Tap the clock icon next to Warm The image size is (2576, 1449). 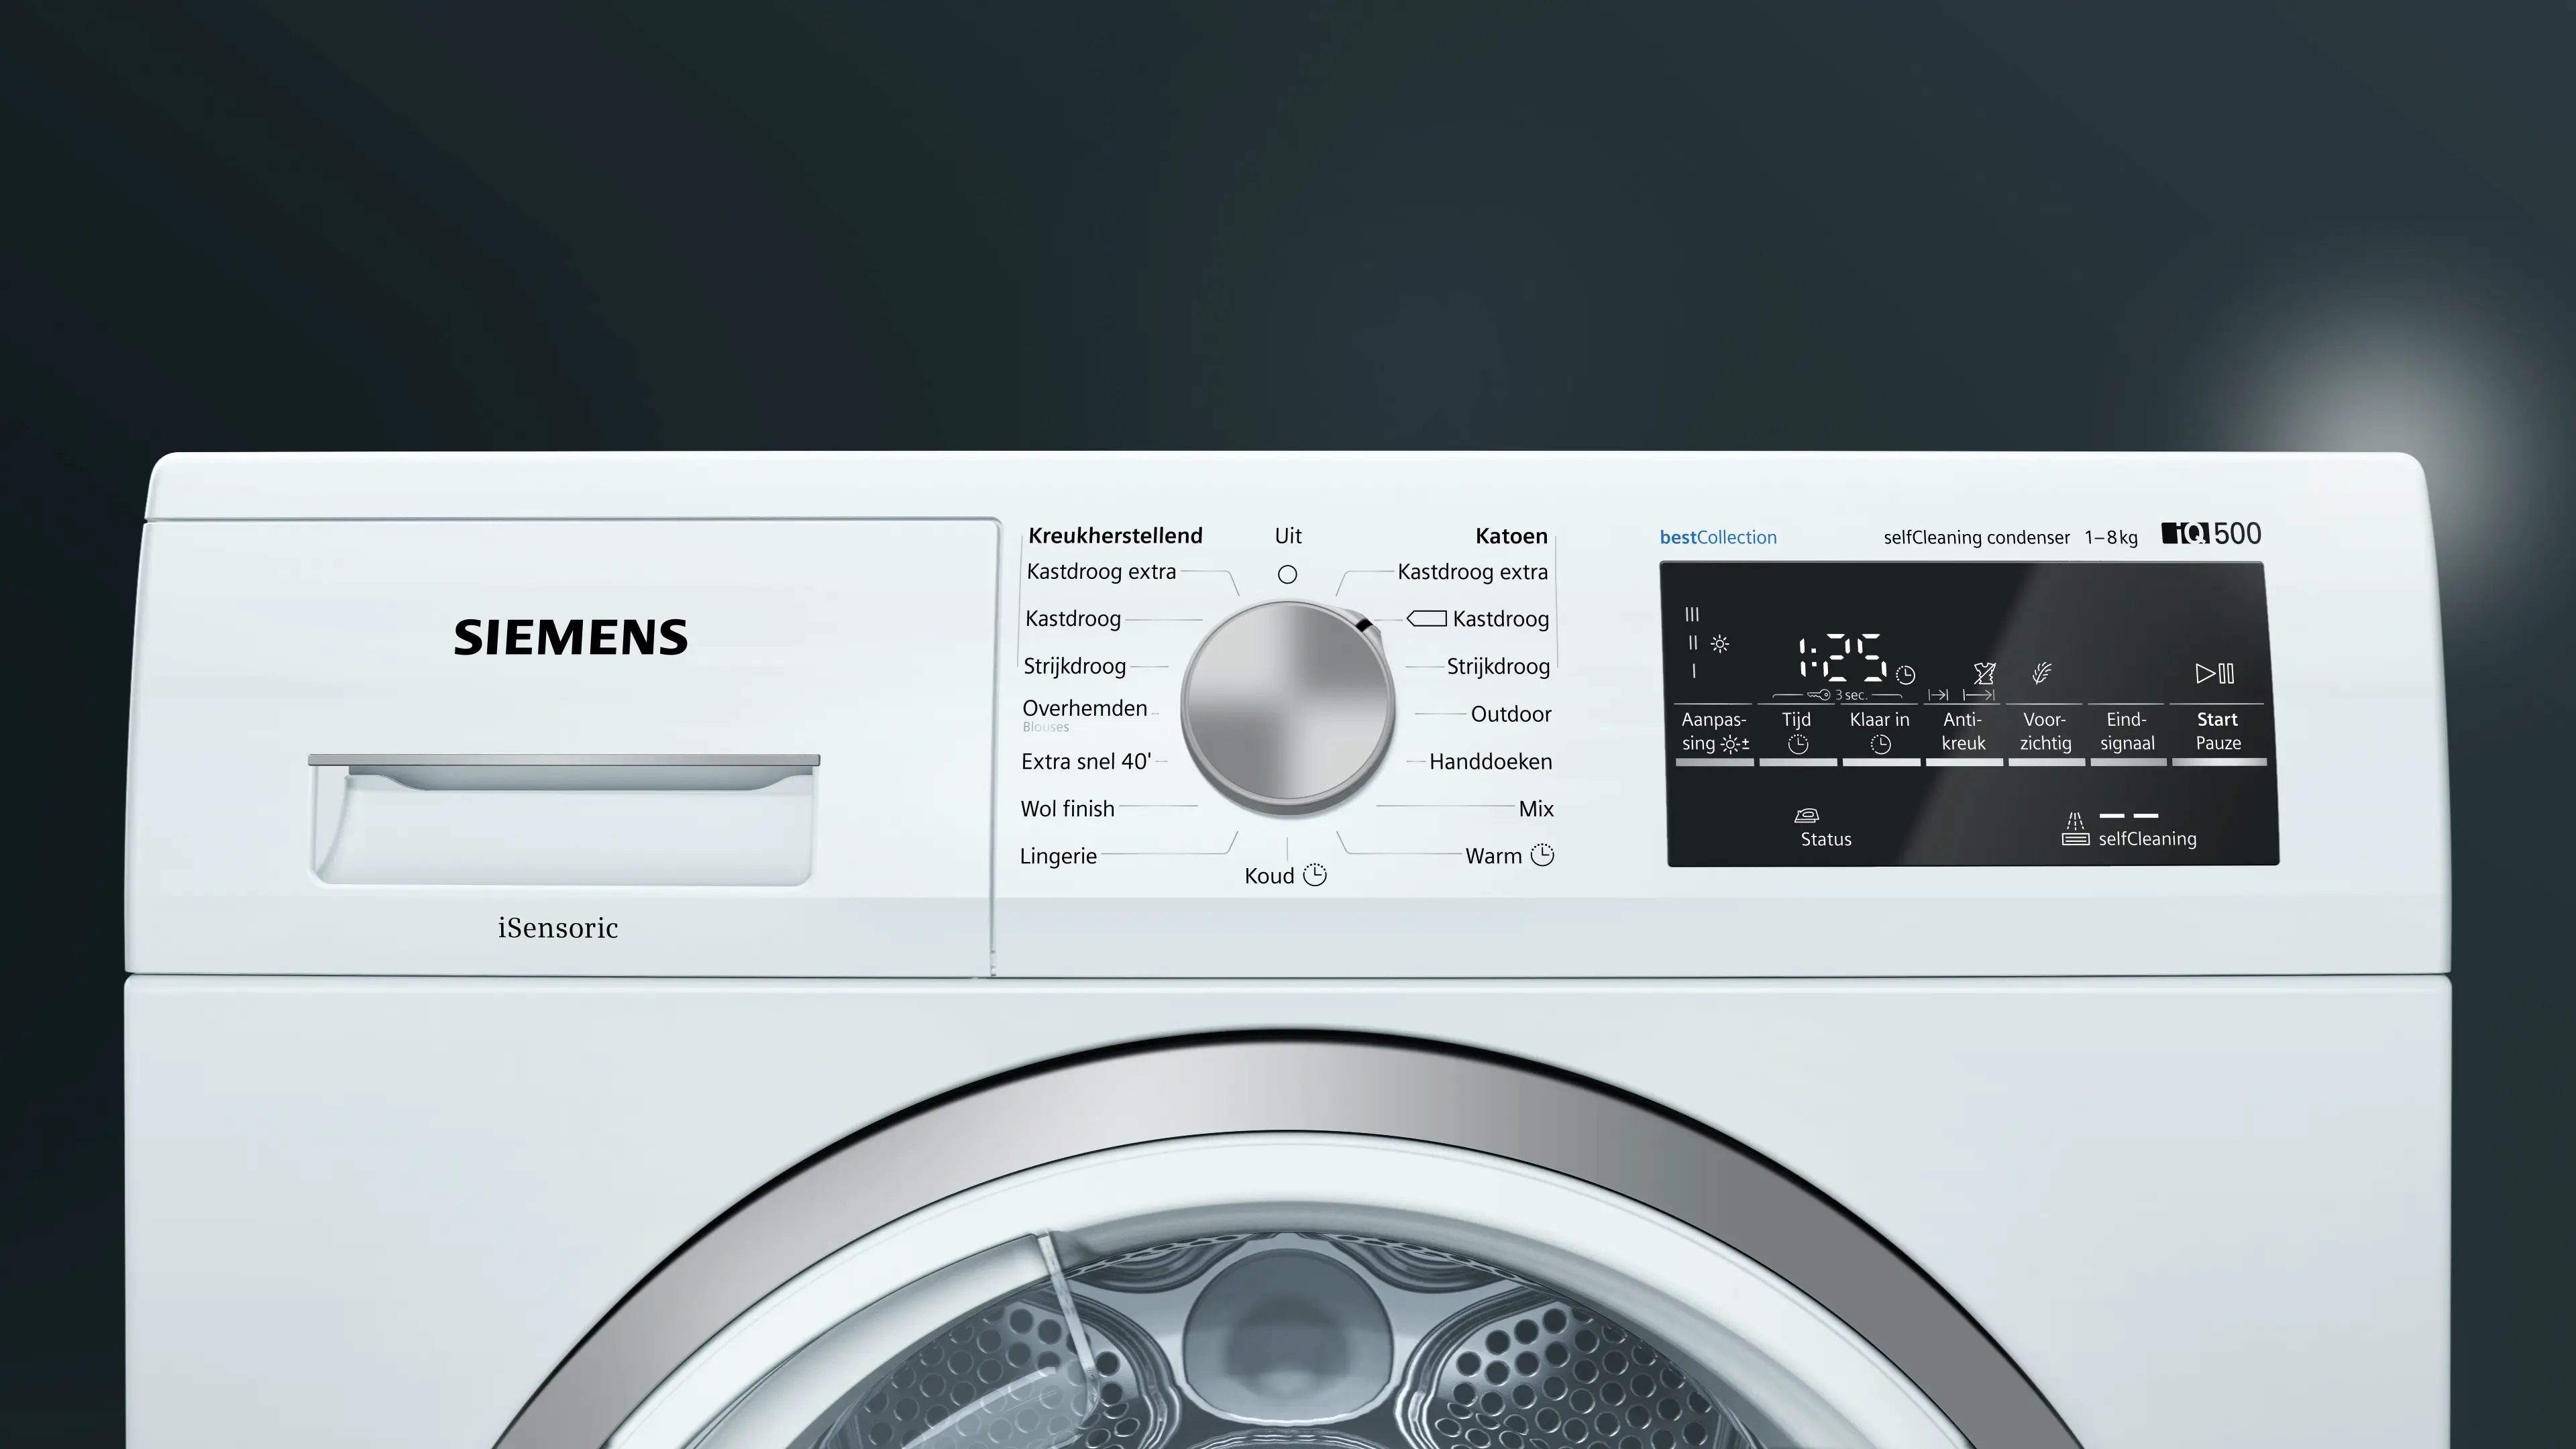pyautogui.click(x=1543, y=855)
